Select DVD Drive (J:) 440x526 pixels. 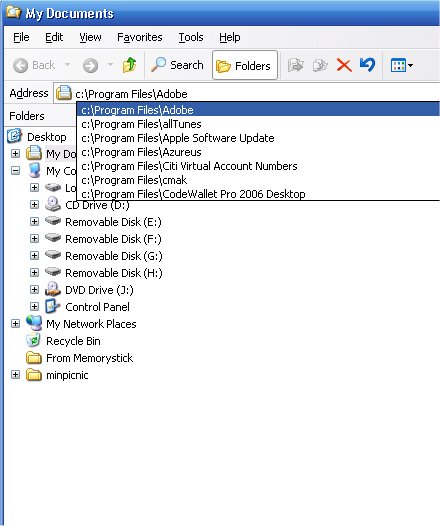99,290
